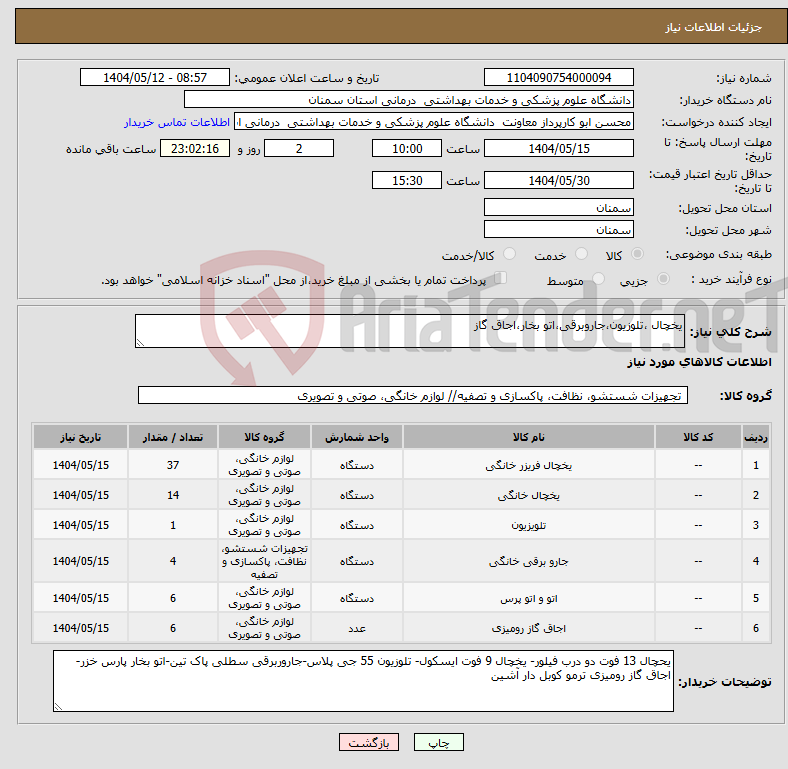
Task: Select the خدمت radio option
Action: (x=581, y=254)
